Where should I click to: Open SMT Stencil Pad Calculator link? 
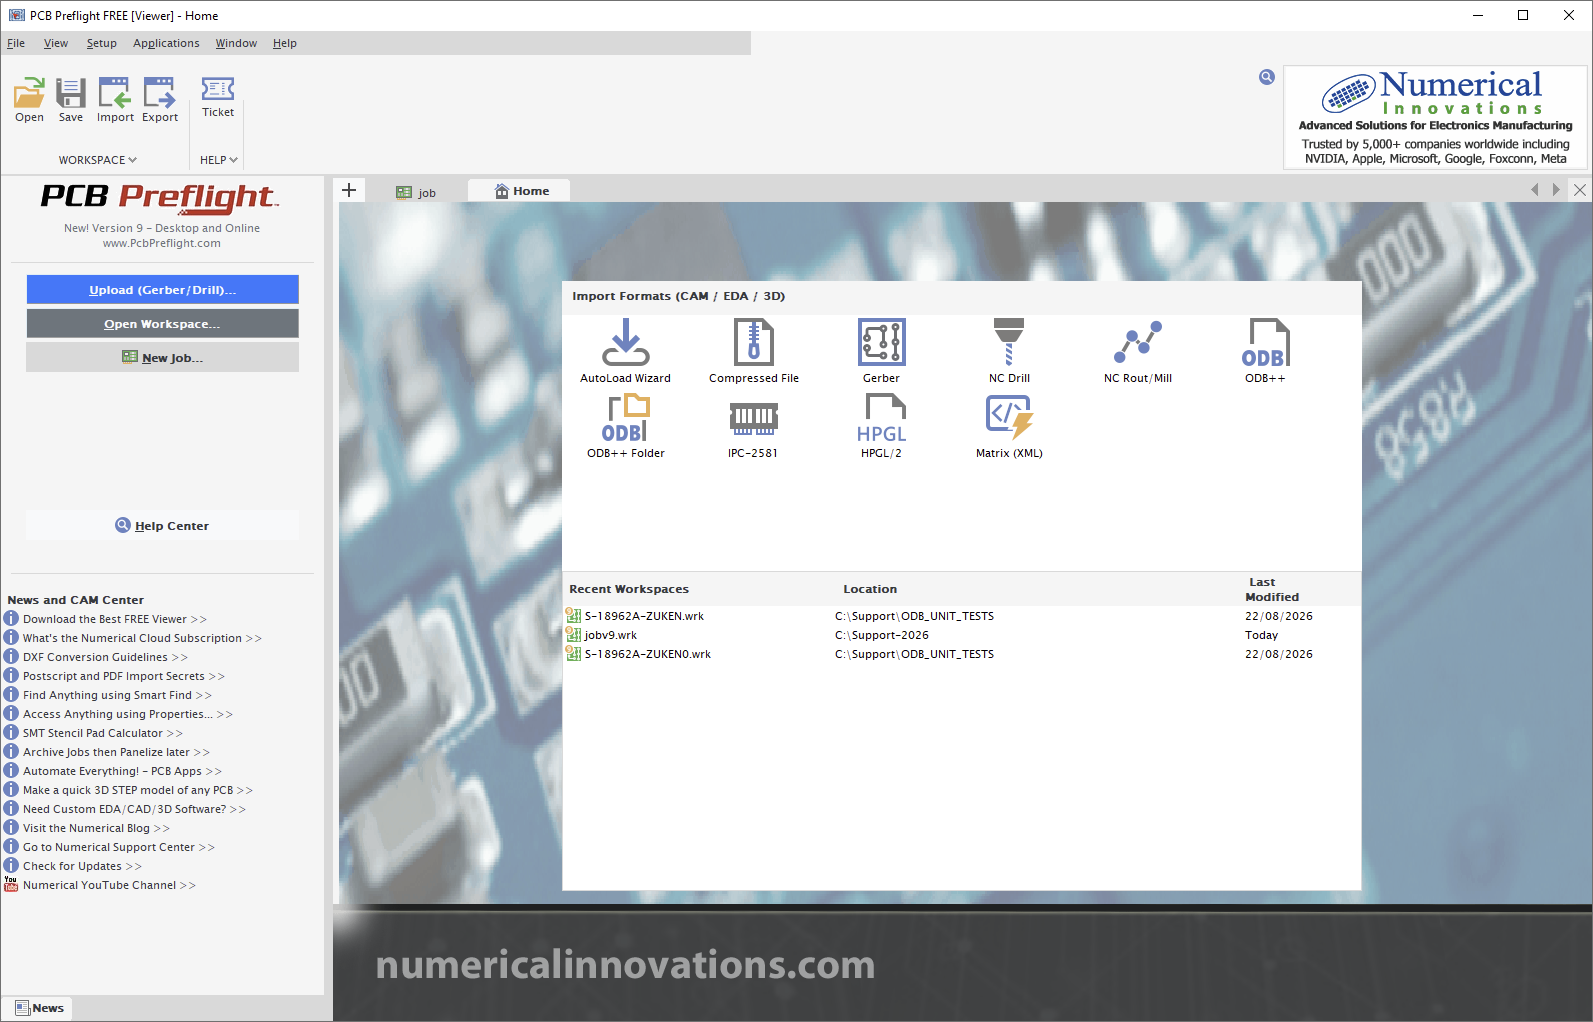coord(102,733)
